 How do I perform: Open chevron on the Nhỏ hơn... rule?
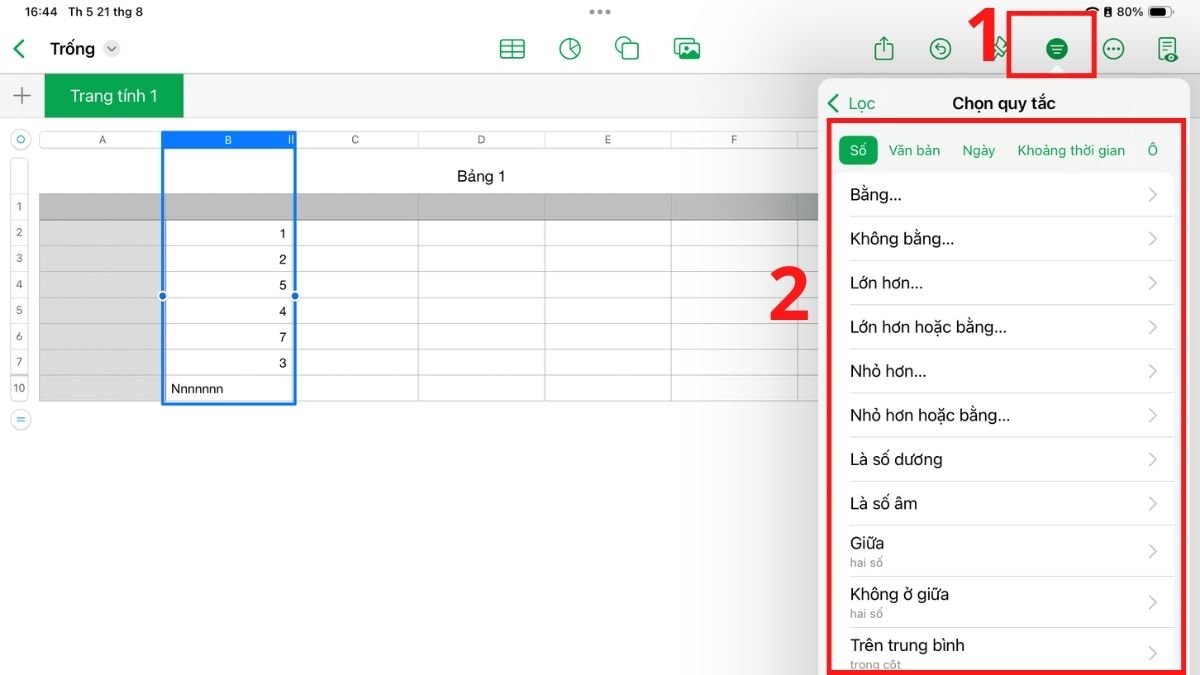tap(1152, 371)
